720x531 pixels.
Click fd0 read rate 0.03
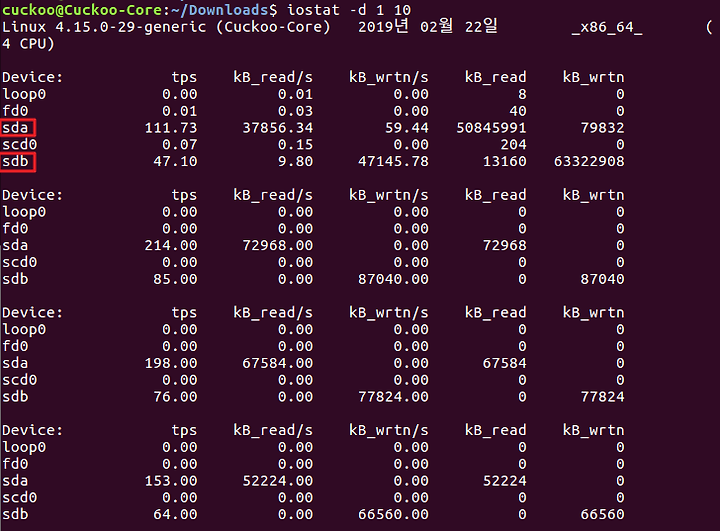[296, 111]
